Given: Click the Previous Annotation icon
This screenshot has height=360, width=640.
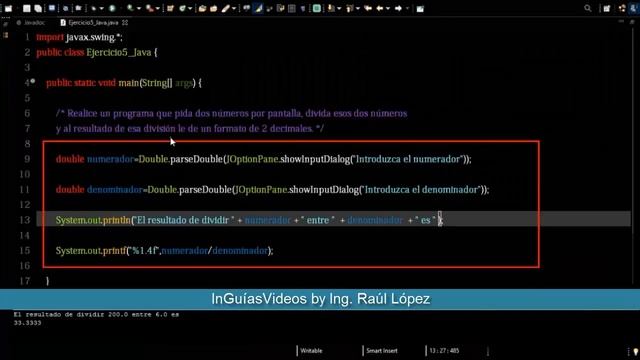Looking at the screenshot, I should (x=349, y=8).
